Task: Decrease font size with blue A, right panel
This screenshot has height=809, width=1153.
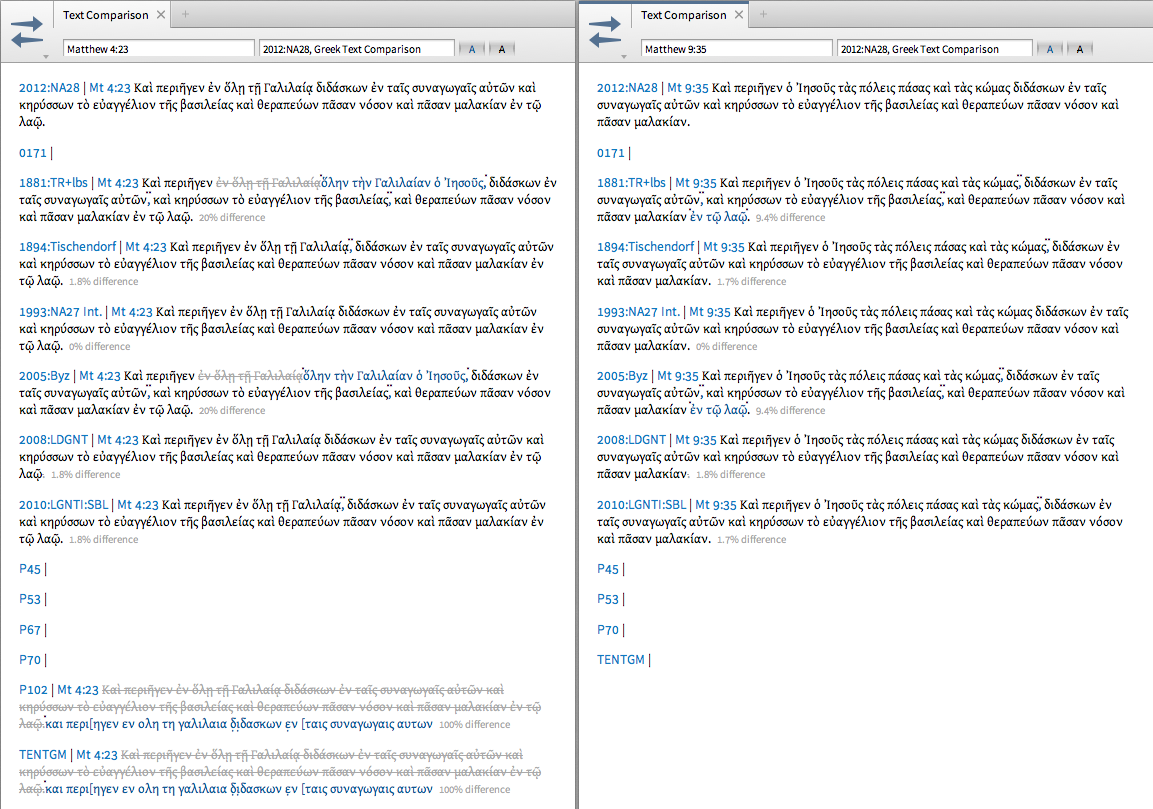Action: point(1050,49)
